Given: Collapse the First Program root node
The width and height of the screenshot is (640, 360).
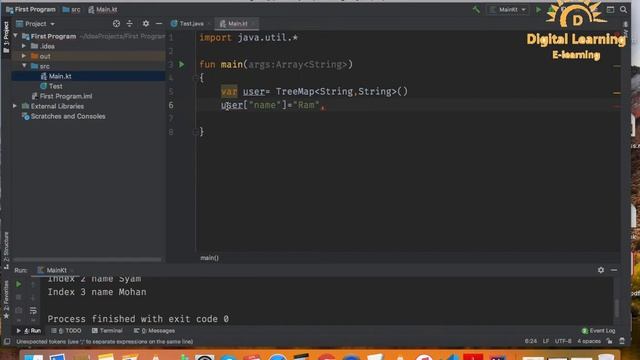Looking at the screenshot, I should 16,36.
